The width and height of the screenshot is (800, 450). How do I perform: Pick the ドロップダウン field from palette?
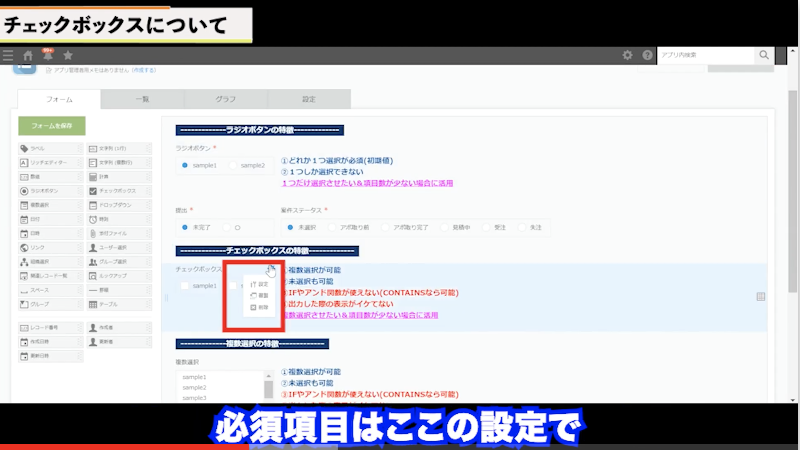pos(120,204)
